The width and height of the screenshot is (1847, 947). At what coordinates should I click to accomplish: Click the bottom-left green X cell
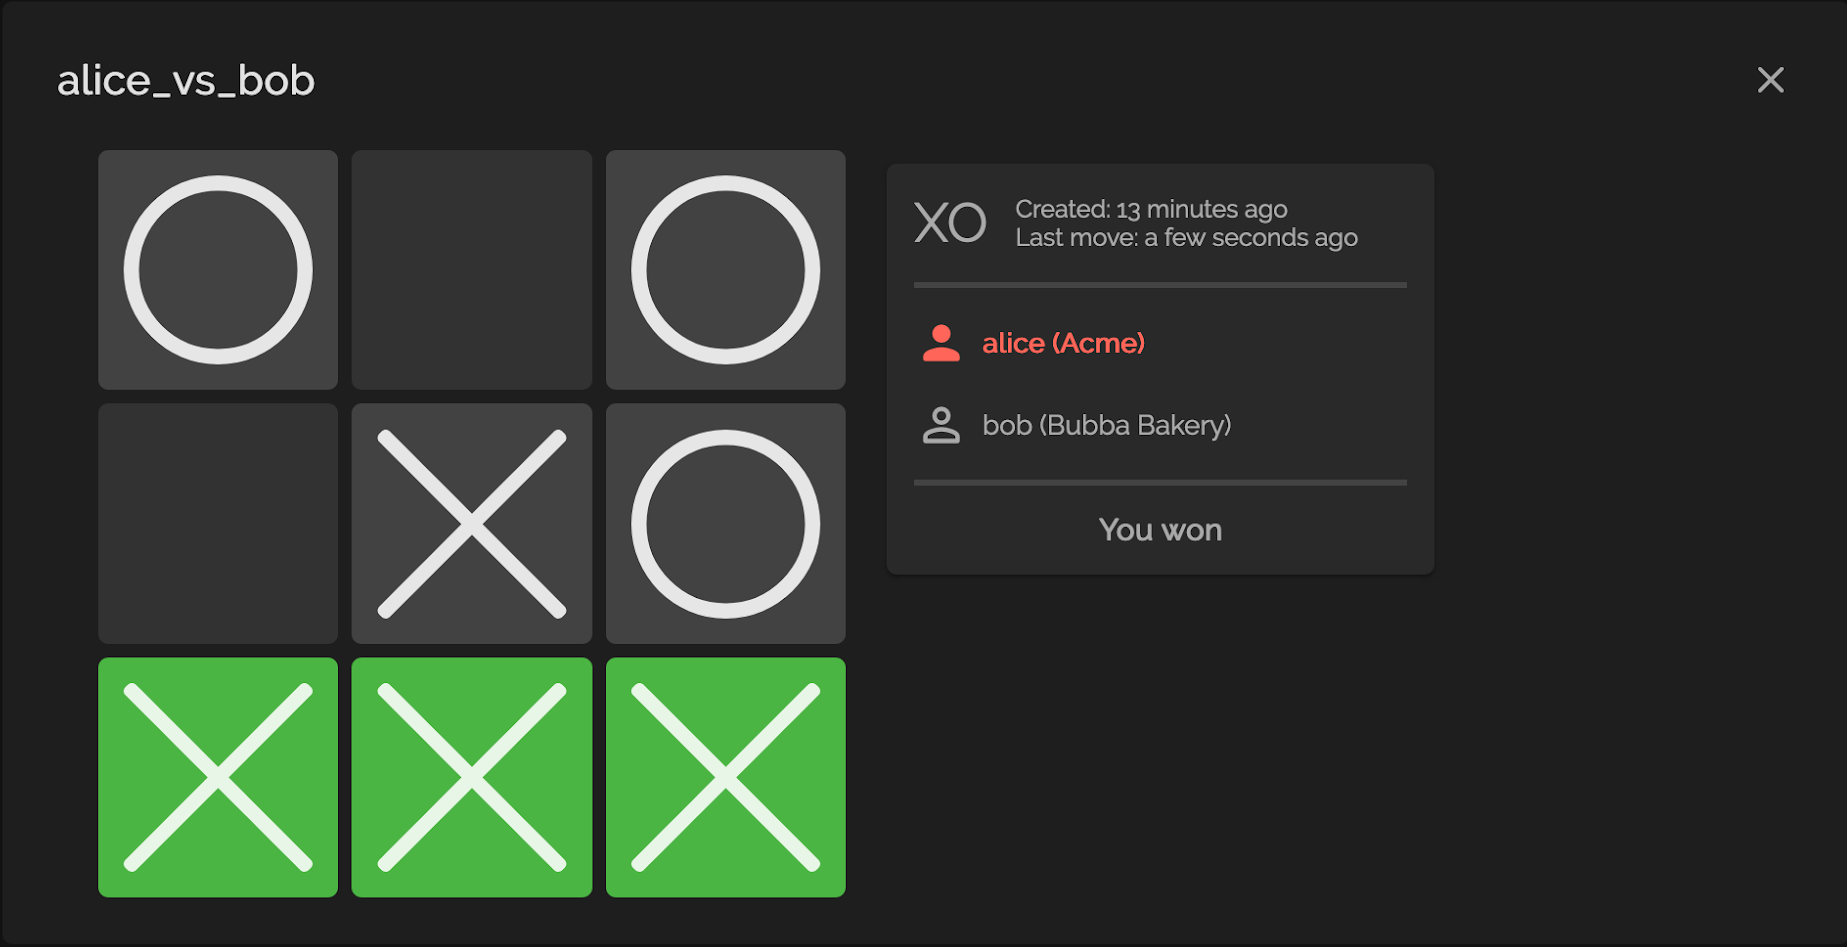[218, 777]
